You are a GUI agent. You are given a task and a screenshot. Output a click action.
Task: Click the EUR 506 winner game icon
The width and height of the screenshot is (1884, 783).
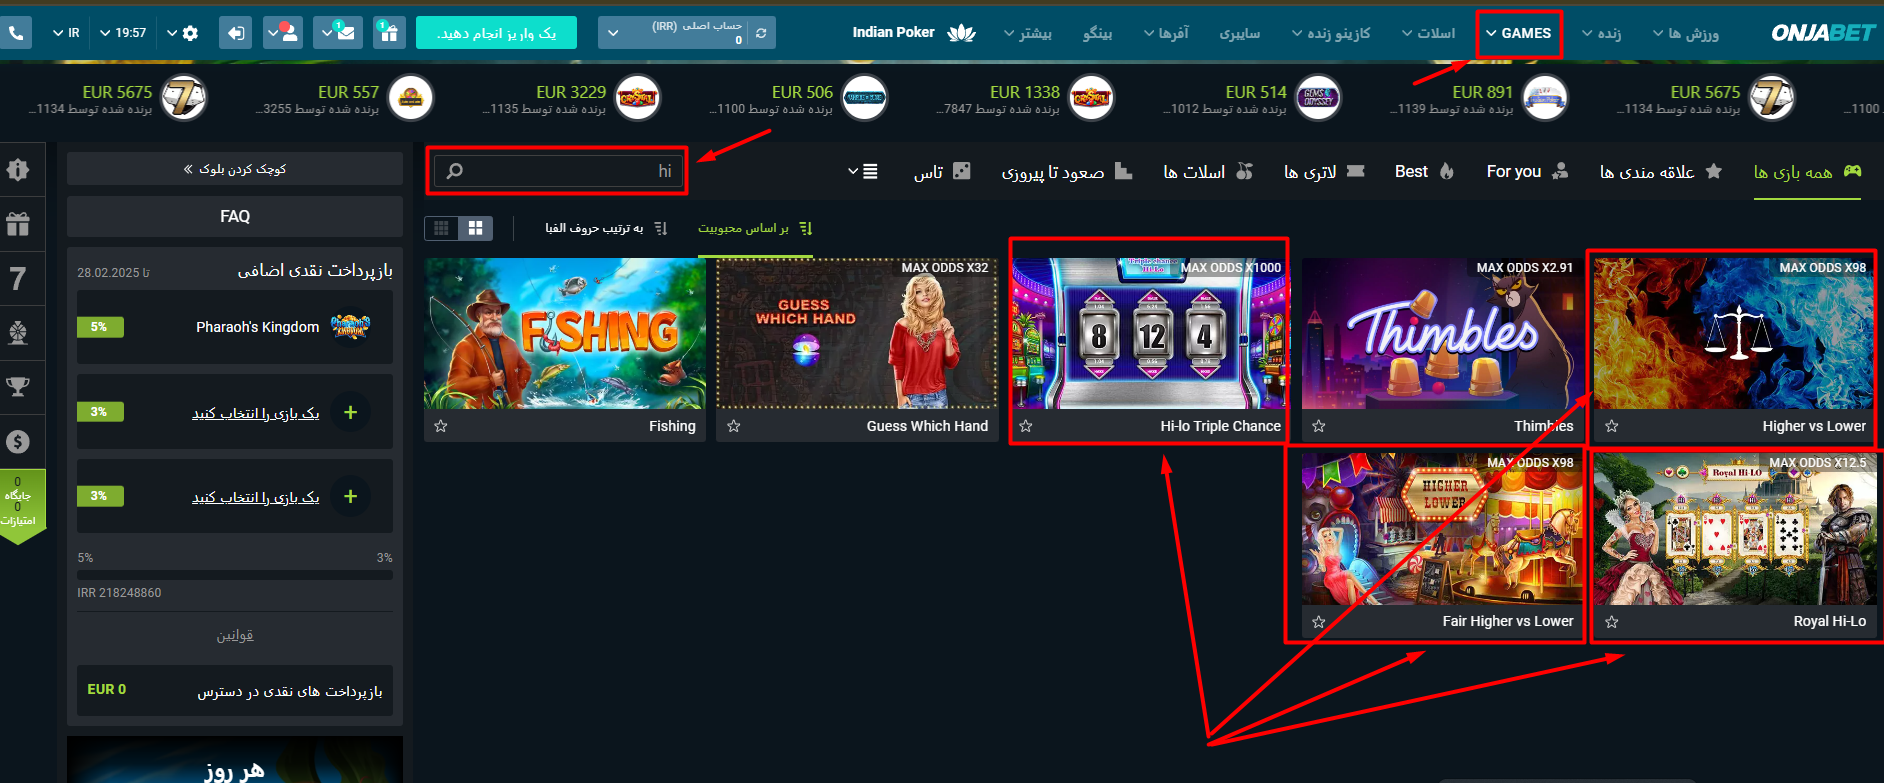pos(864,98)
